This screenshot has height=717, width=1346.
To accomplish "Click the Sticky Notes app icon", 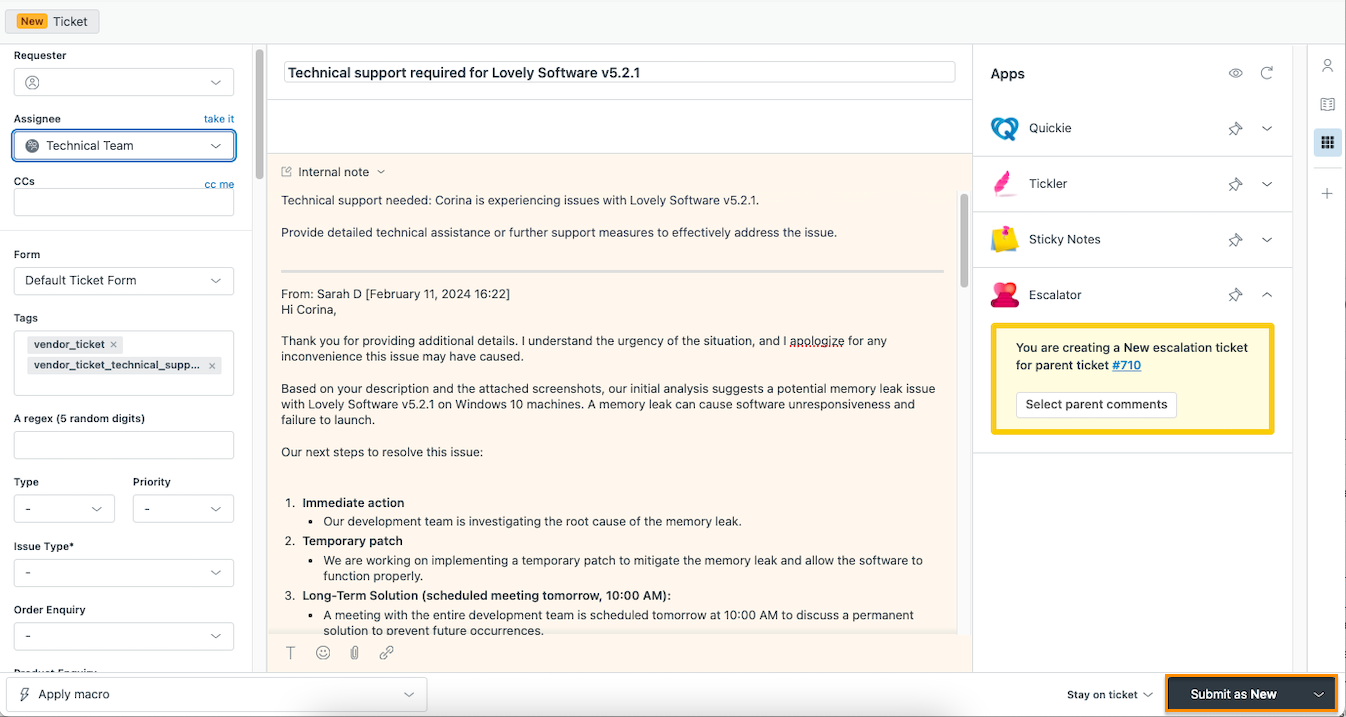I will pos(1004,239).
